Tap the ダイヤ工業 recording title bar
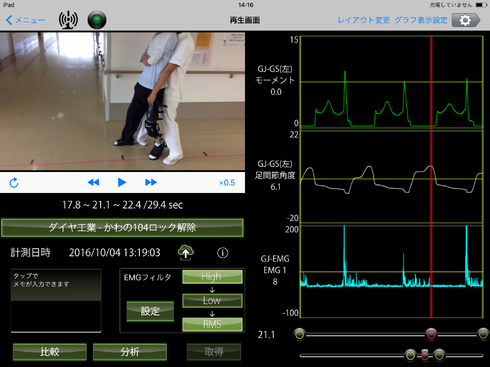This screenshot has height=367, width=490. (x=122, y=228)
